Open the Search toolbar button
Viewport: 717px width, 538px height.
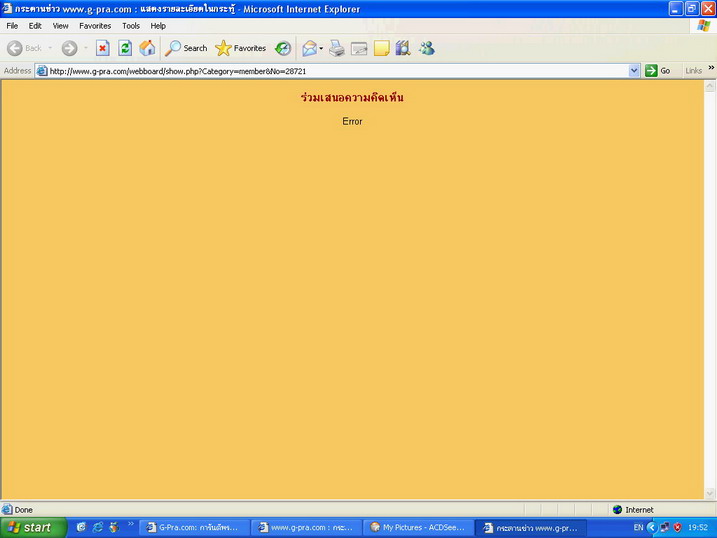187,48
